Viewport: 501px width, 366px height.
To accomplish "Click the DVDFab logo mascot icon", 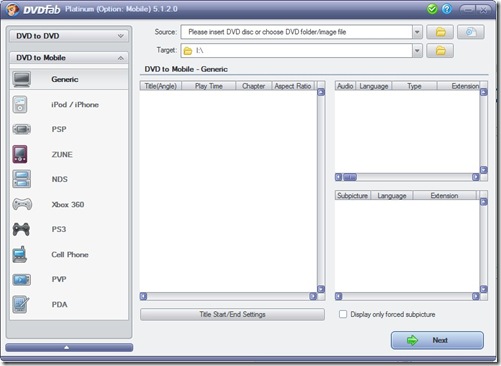I will (x=12, y=9).
